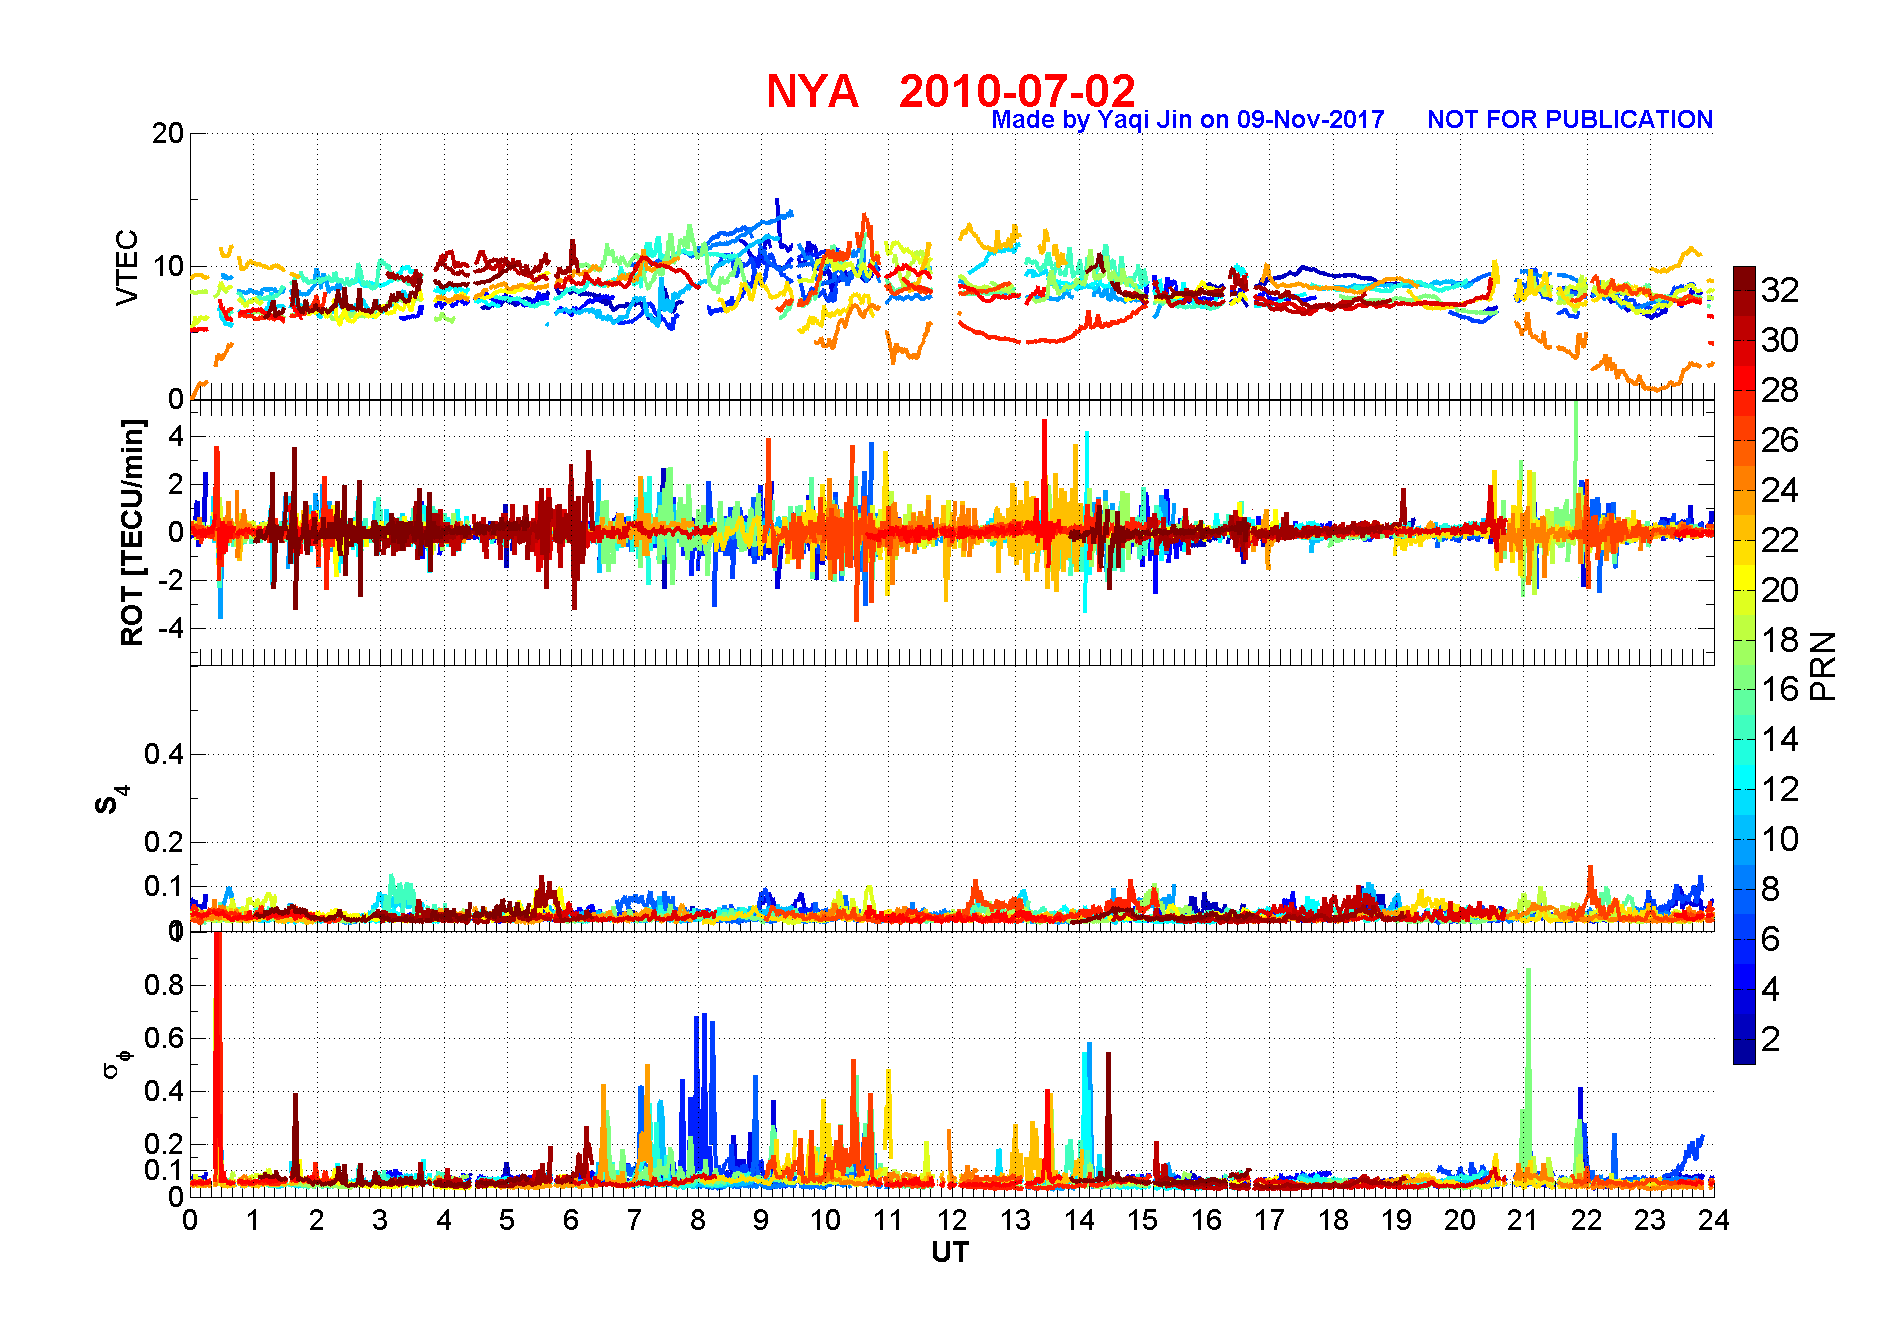Click the S4 y-axis tick 0.4
The image size is (1904, 1330).
[x=164, y=755]
